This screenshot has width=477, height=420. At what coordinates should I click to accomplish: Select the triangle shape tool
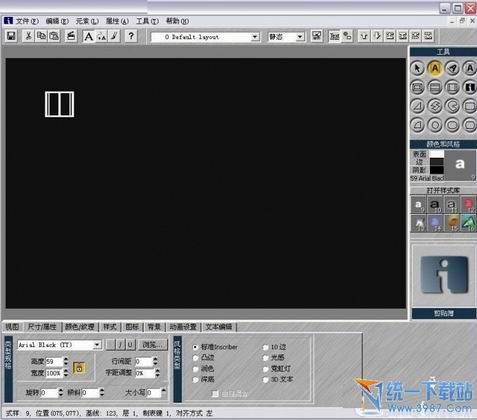pos(417,106)
